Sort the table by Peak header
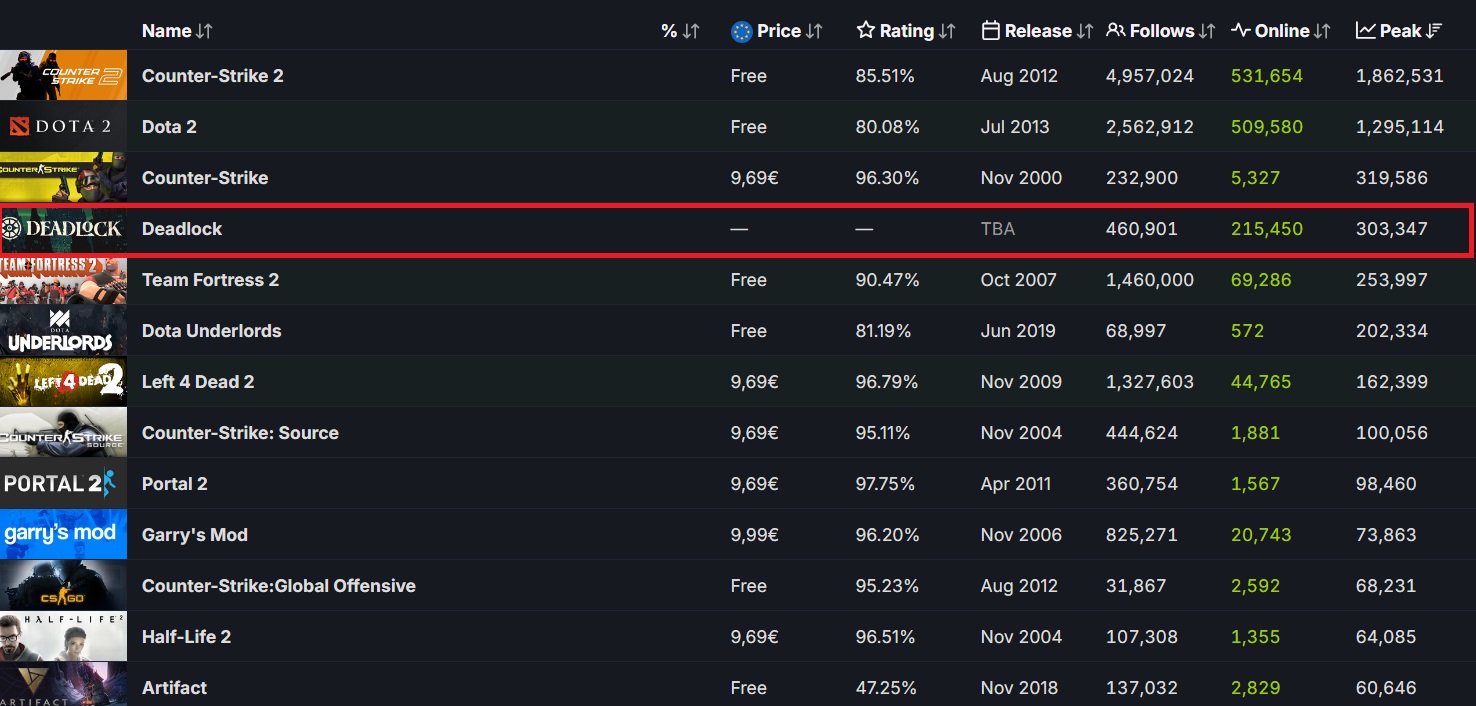The height and width of the screenshot is (706, 1476). [x=1399, y=31]
